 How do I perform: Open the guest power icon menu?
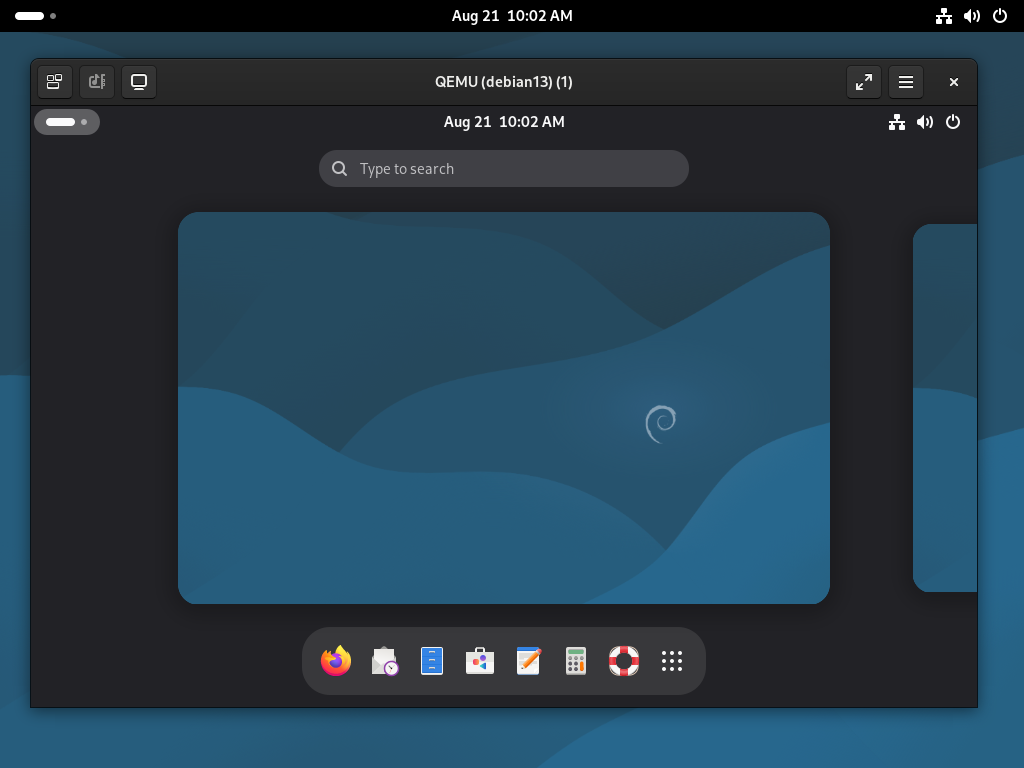point(953,122)
